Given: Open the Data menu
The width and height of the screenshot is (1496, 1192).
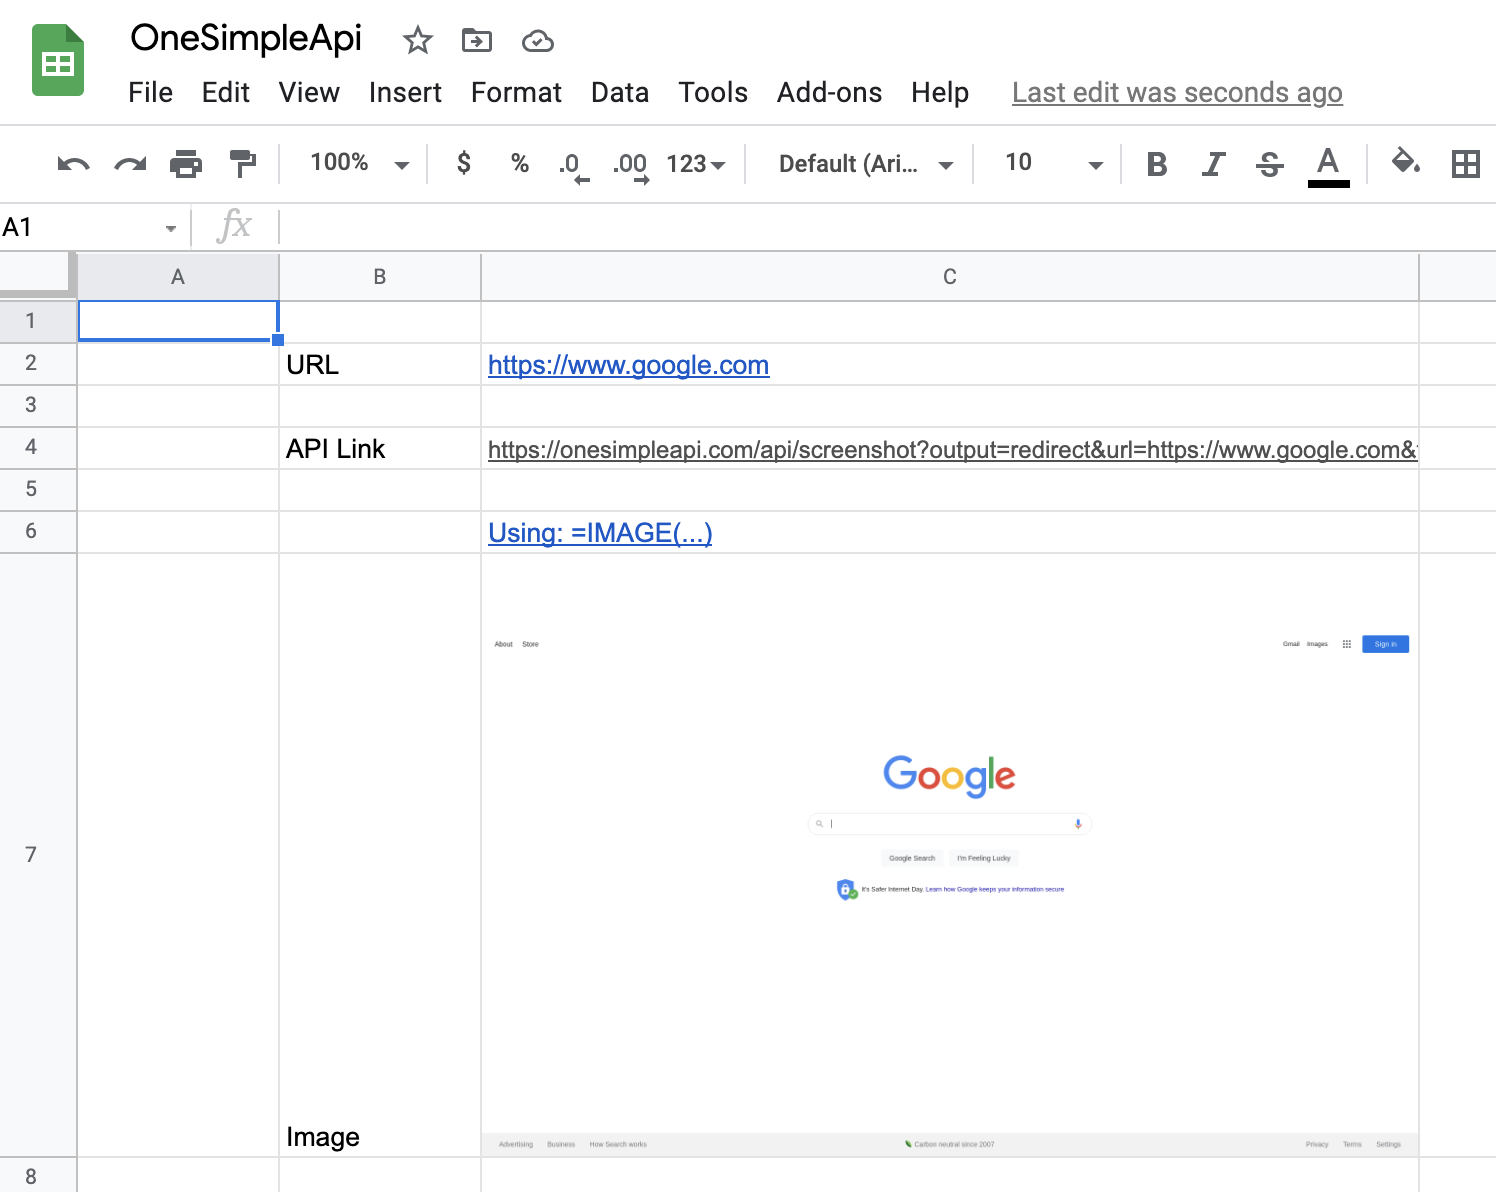Looking at the screenshot, I should coord(619,92).
